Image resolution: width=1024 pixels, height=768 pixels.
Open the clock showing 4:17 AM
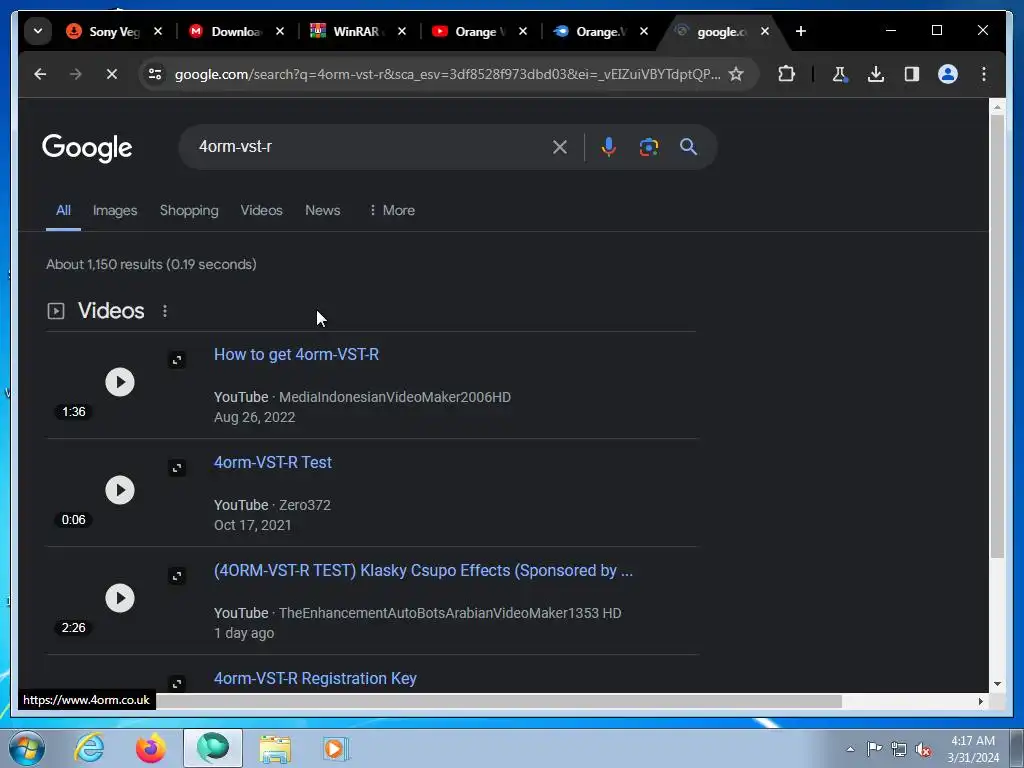[972, 749]
